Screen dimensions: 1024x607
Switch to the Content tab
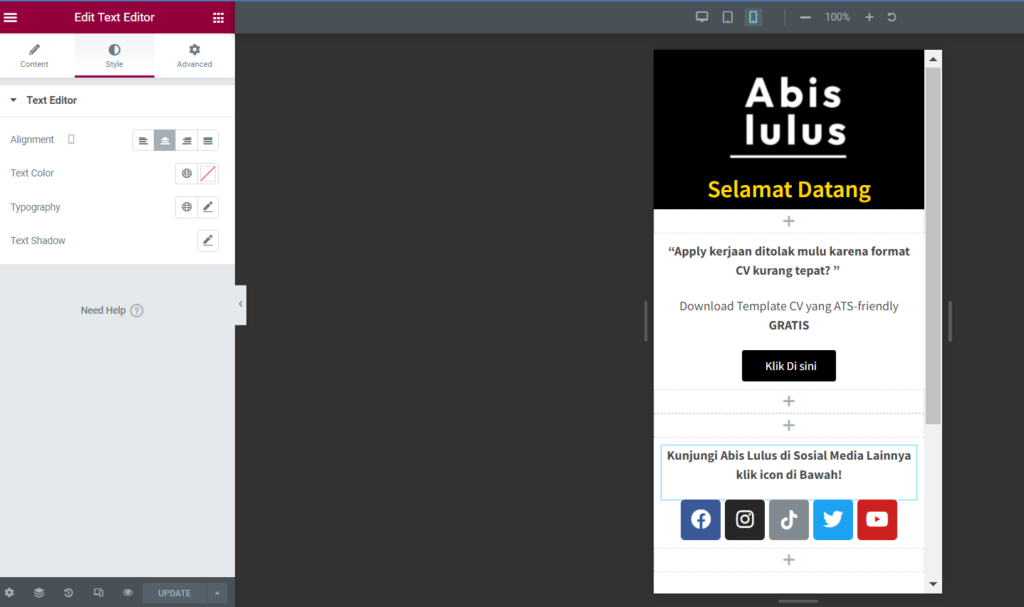[34, 56]
